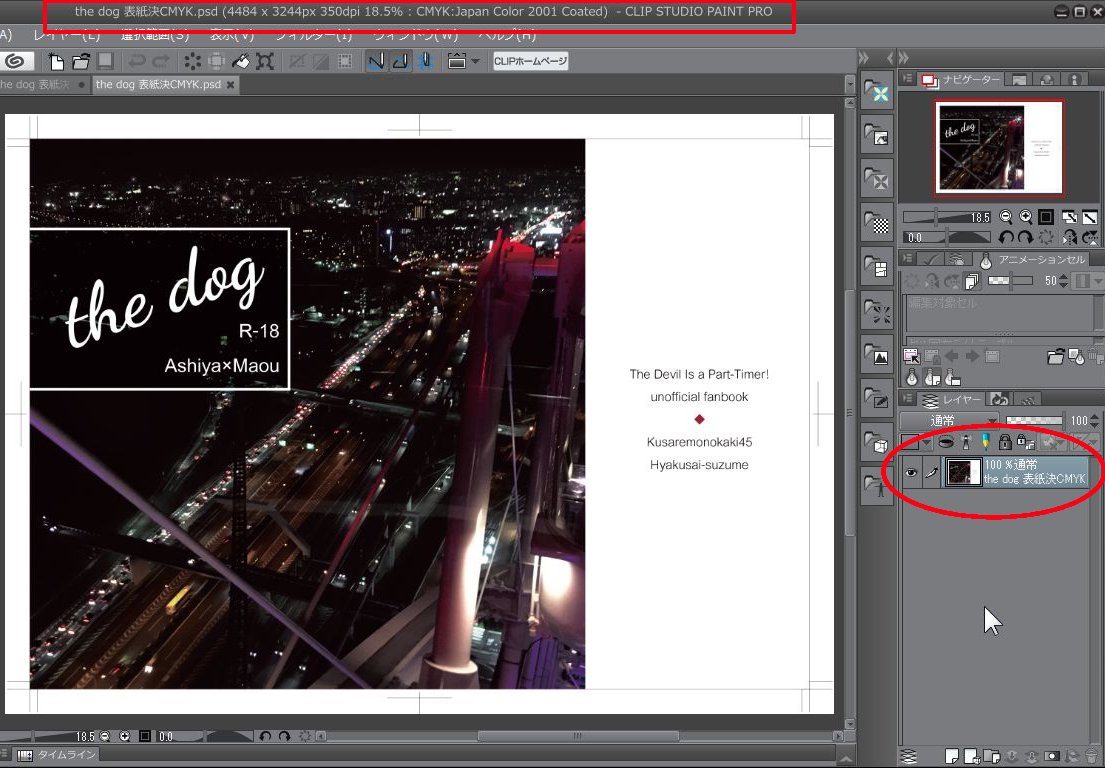1105x768 pixels.
Task: Click the horizontal canvas scrollbar
Action: 578,736
